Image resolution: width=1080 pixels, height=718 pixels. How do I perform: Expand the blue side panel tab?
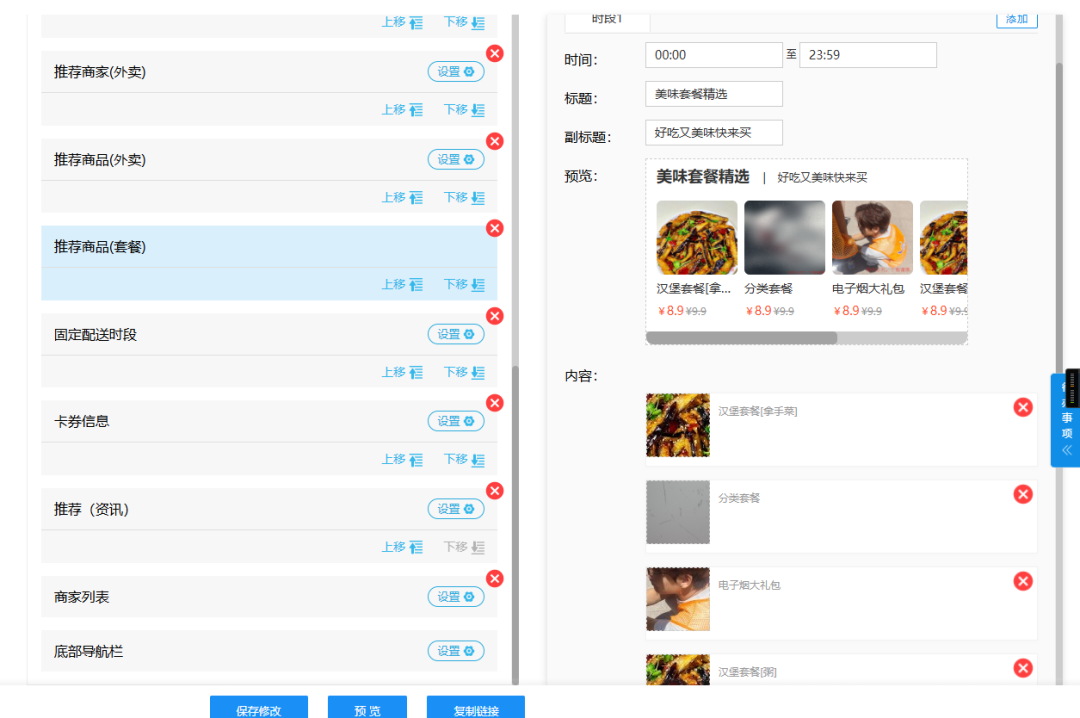[1066, 422]
